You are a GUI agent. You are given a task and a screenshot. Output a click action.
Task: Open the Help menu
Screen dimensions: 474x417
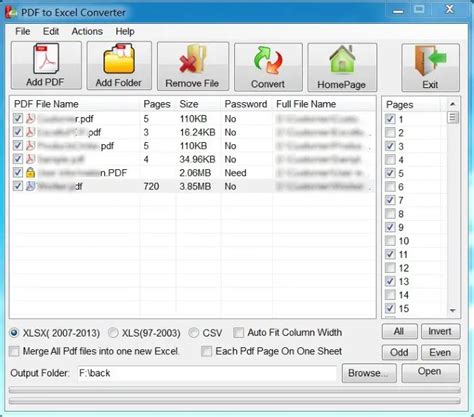pyautogui.click(x=125, y=31)
